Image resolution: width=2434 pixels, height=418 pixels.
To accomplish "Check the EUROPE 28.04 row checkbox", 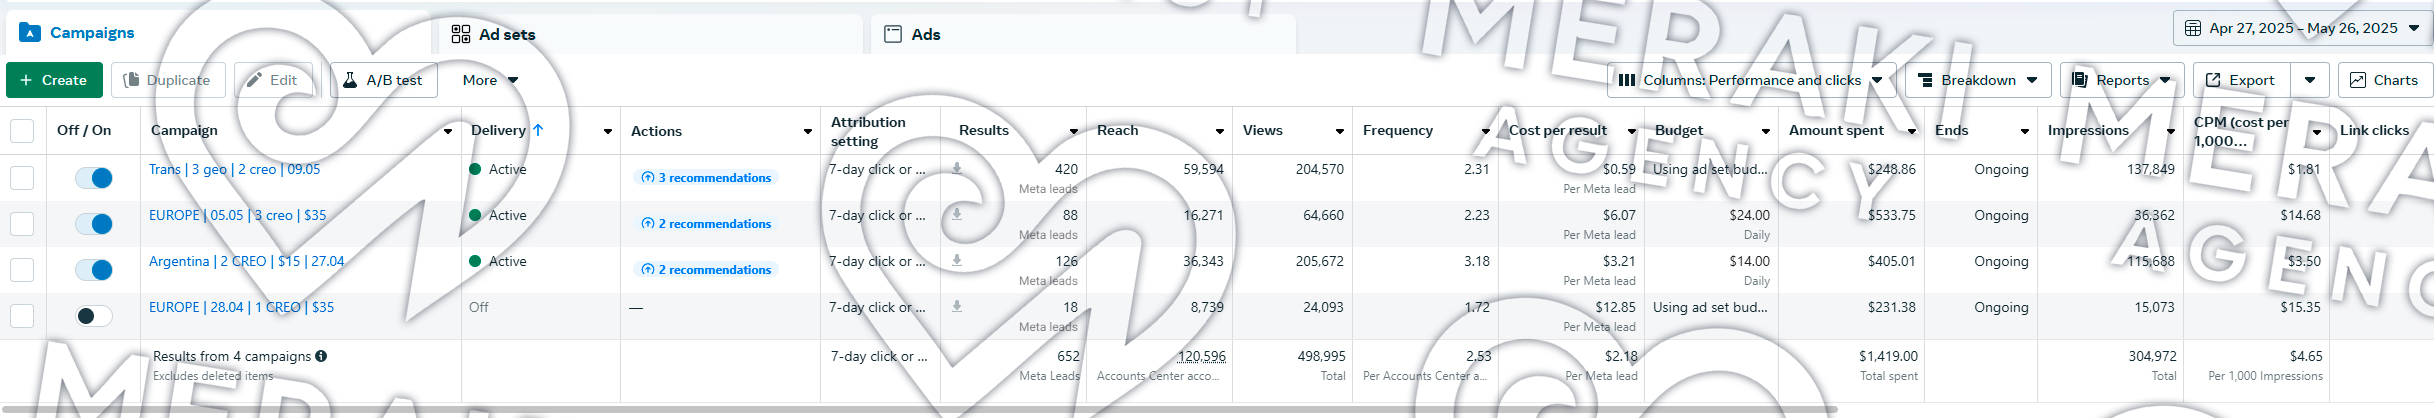I will 22,316.
